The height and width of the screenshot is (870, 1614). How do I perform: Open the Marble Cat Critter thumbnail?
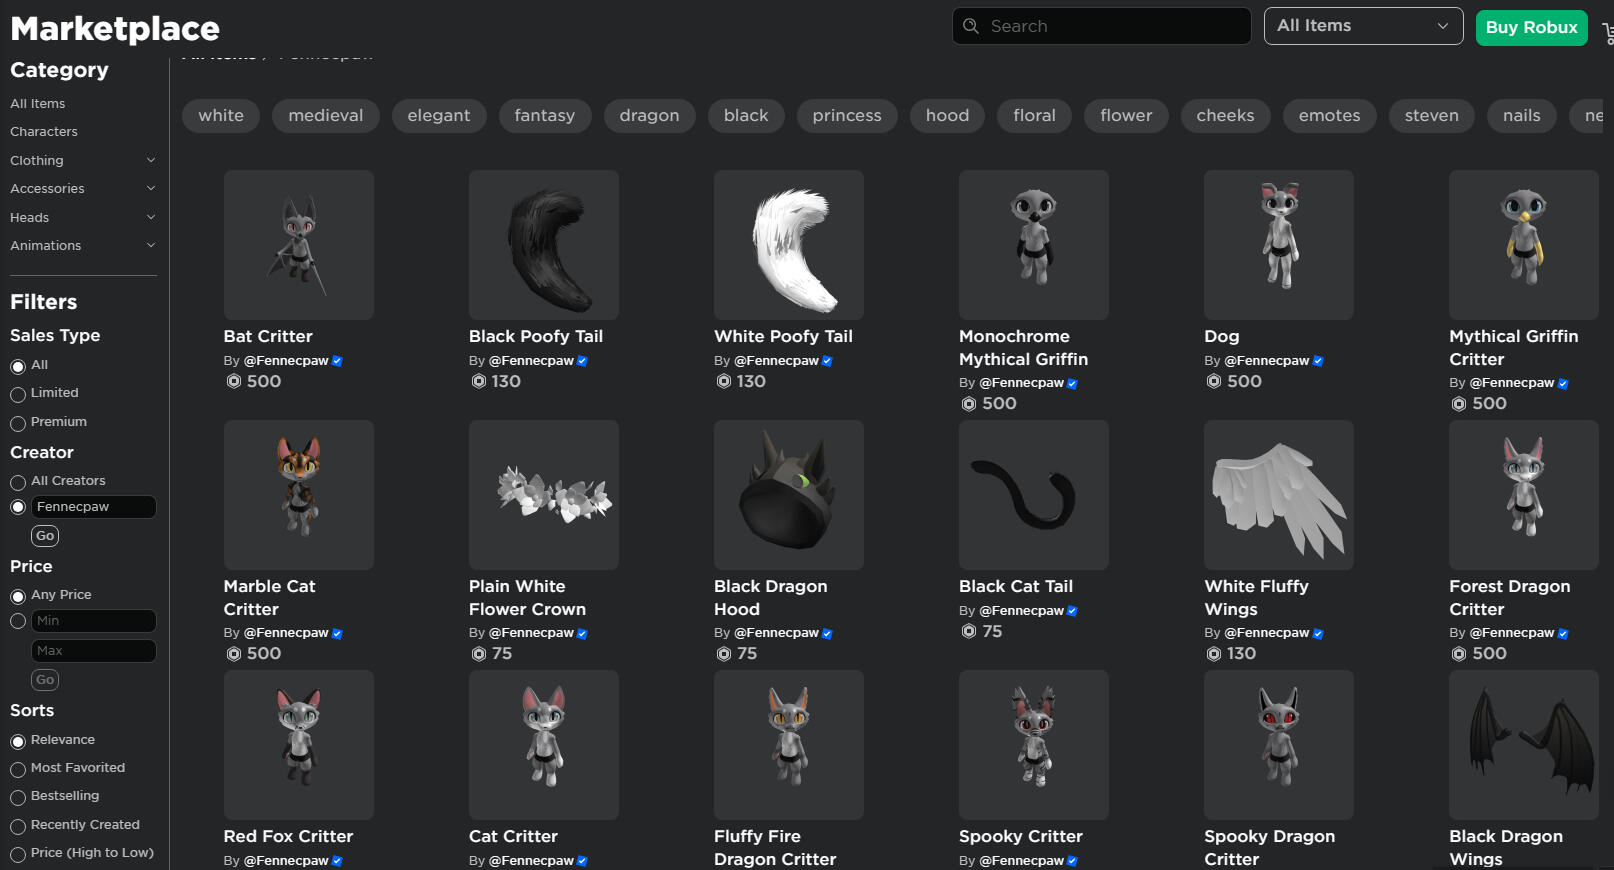click(x=299, y=495)
